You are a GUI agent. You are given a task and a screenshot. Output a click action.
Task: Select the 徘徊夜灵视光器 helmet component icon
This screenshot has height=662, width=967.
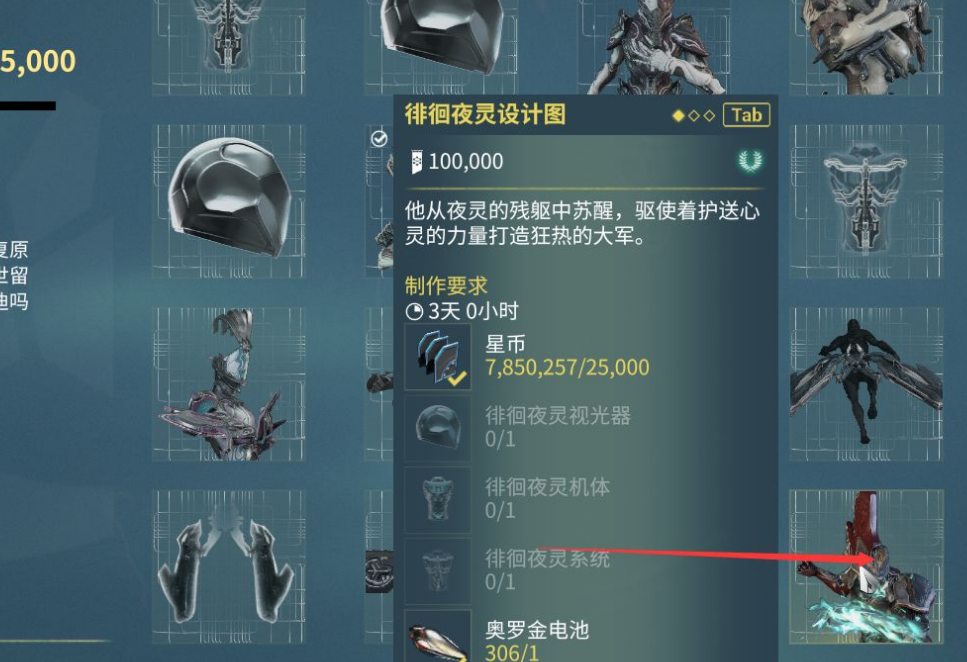tap(438, 428)
